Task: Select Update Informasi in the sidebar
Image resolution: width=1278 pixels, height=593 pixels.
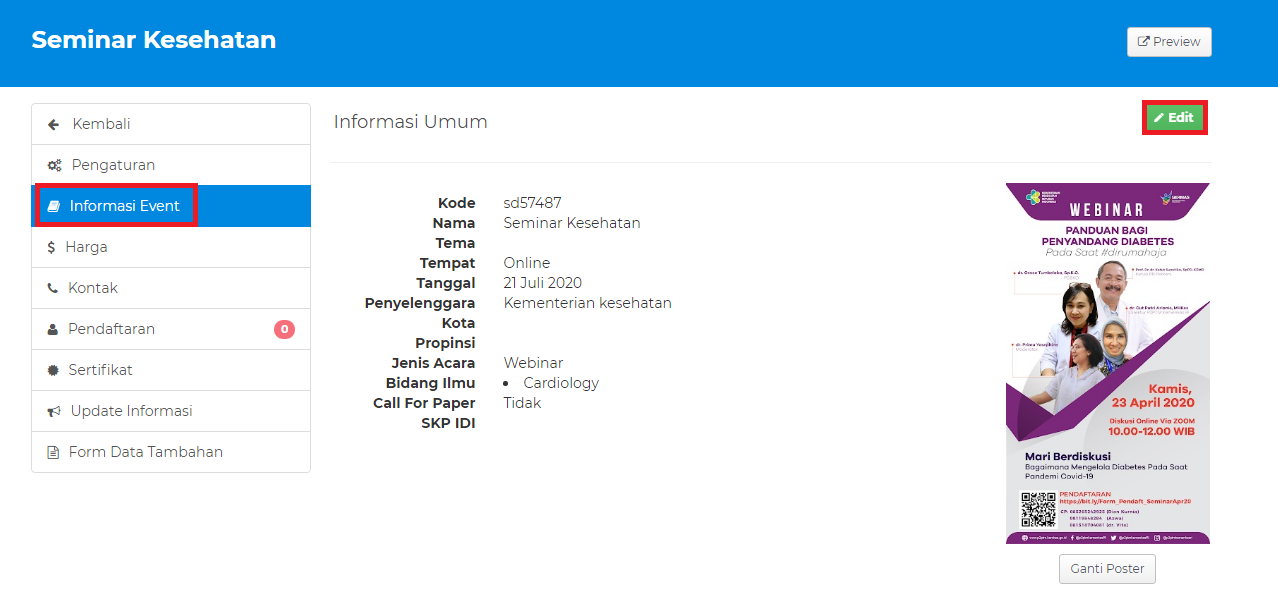Action: 131,411
